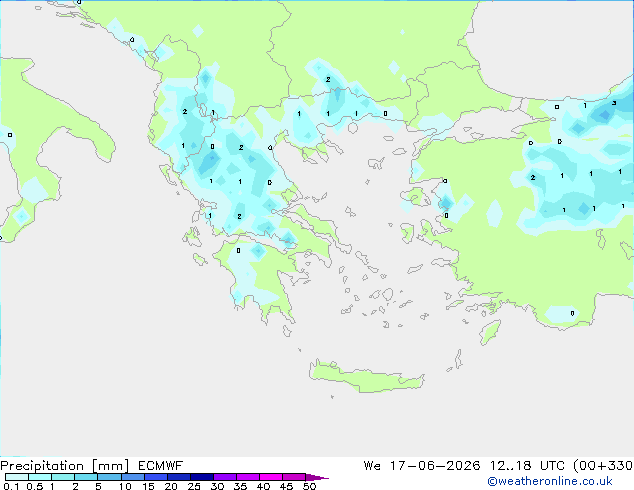Click the island of Crete on the map
Viewport: 634px width, 490px height.
tap(366, 377)
